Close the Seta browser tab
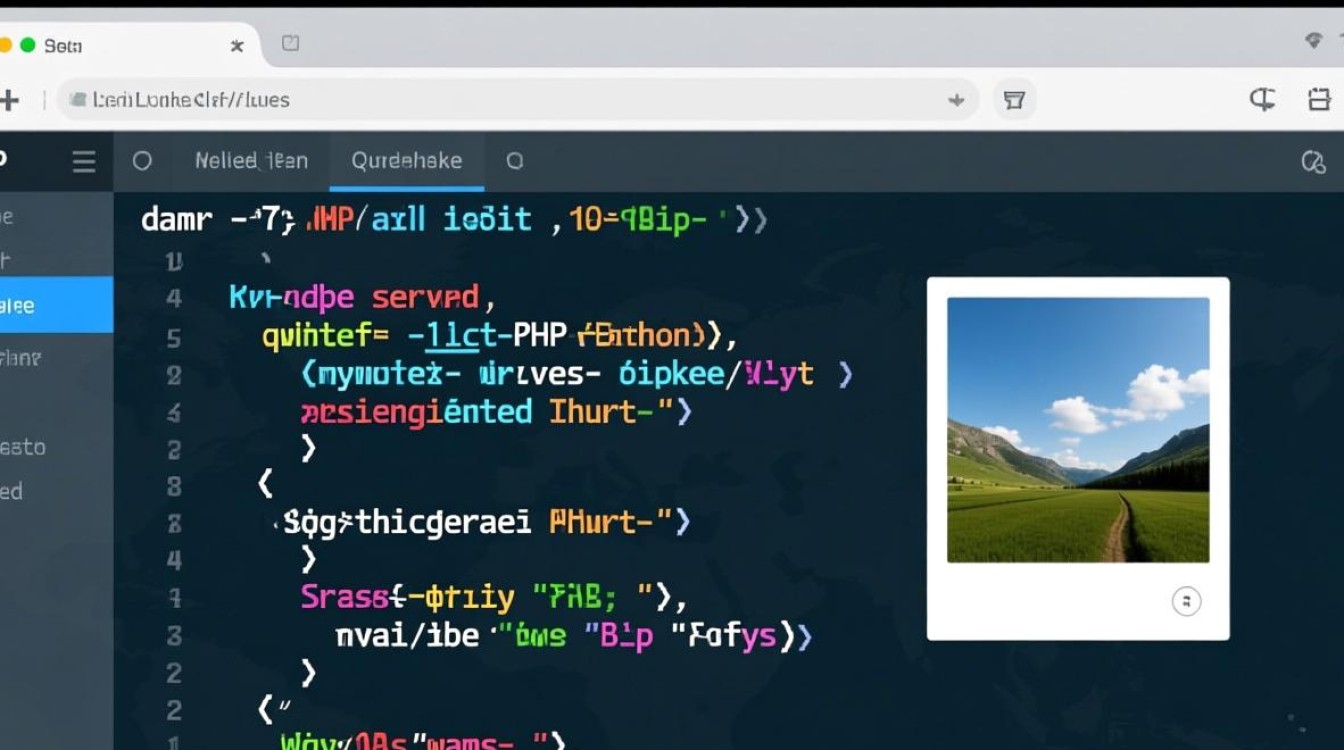1344x750 pixels. [237, 46]
